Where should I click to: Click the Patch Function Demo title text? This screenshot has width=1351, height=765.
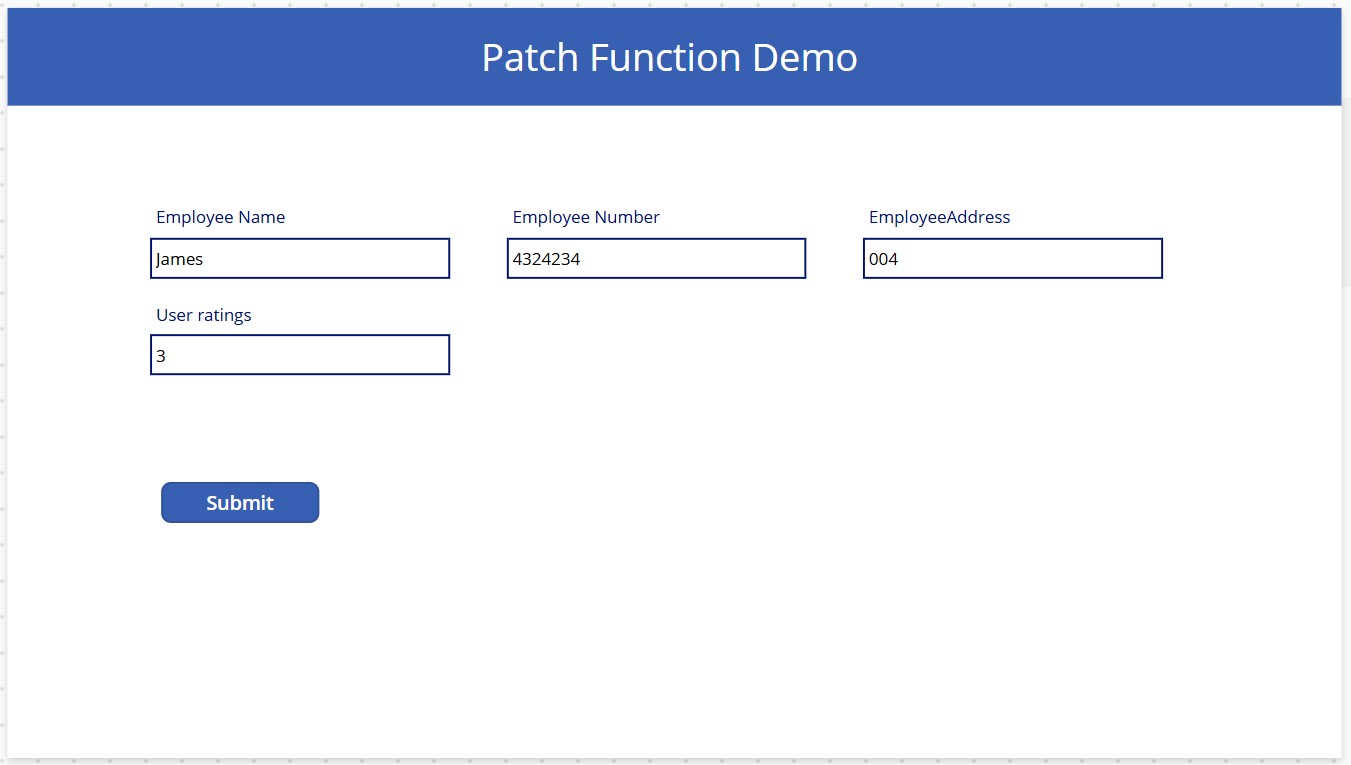(669, 57)
